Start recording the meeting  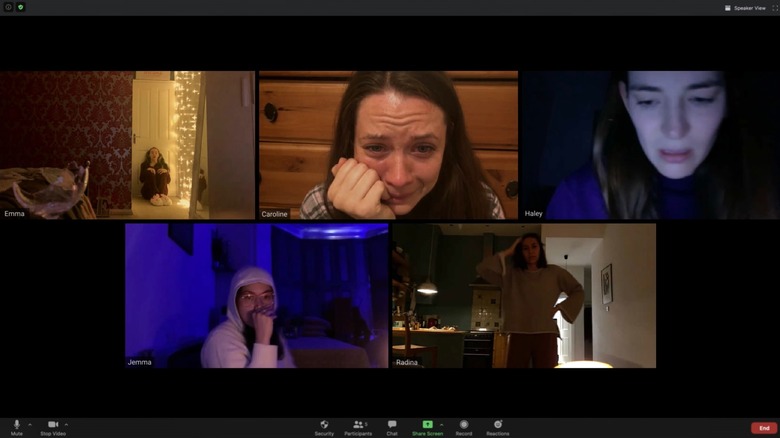[x=464, y=428]
